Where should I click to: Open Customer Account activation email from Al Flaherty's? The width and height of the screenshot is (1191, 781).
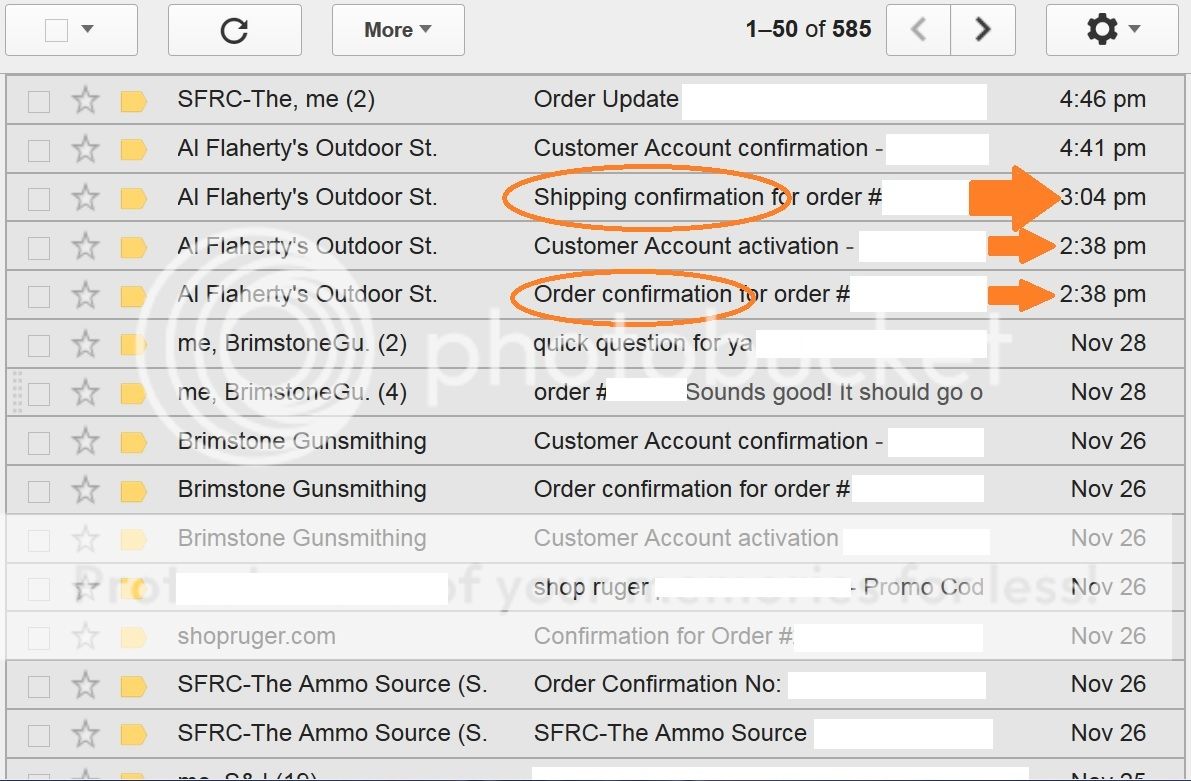(686, 246)
